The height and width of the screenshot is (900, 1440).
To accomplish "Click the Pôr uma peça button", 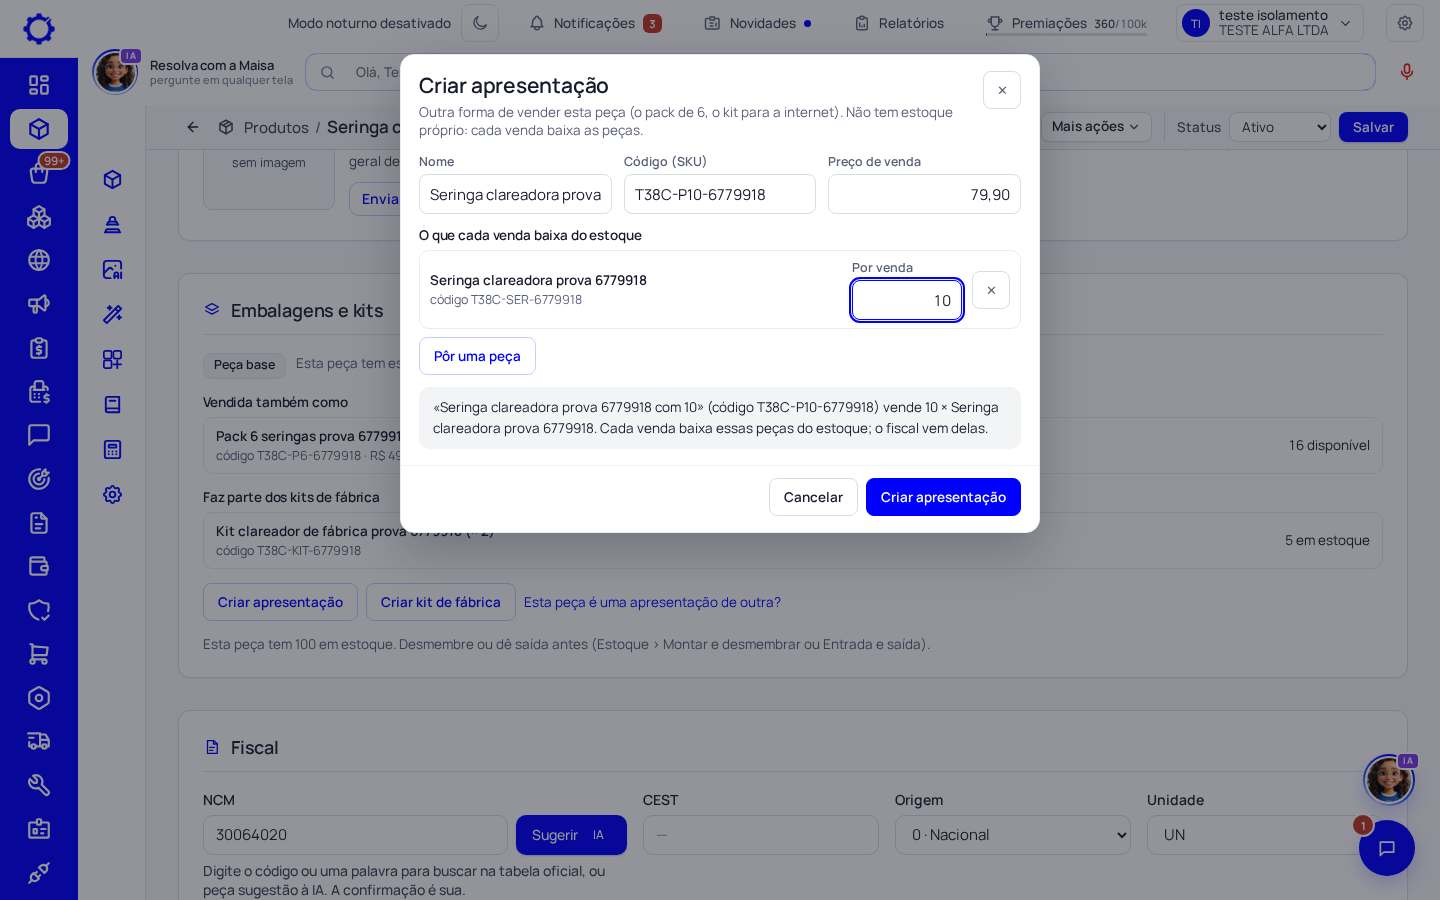I will 477,356.
